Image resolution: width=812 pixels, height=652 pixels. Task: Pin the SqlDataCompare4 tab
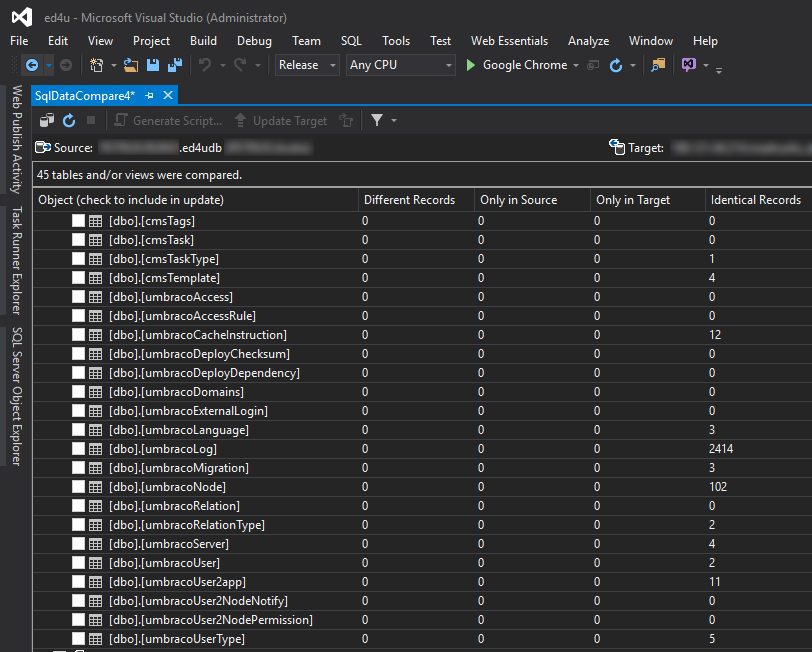[150, 96]
